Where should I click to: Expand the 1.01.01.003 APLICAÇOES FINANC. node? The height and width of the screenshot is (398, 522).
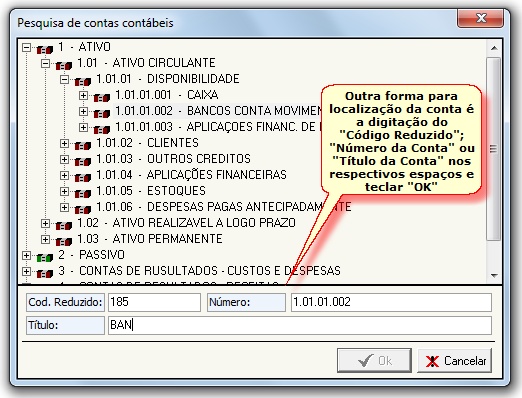point(83,127)
